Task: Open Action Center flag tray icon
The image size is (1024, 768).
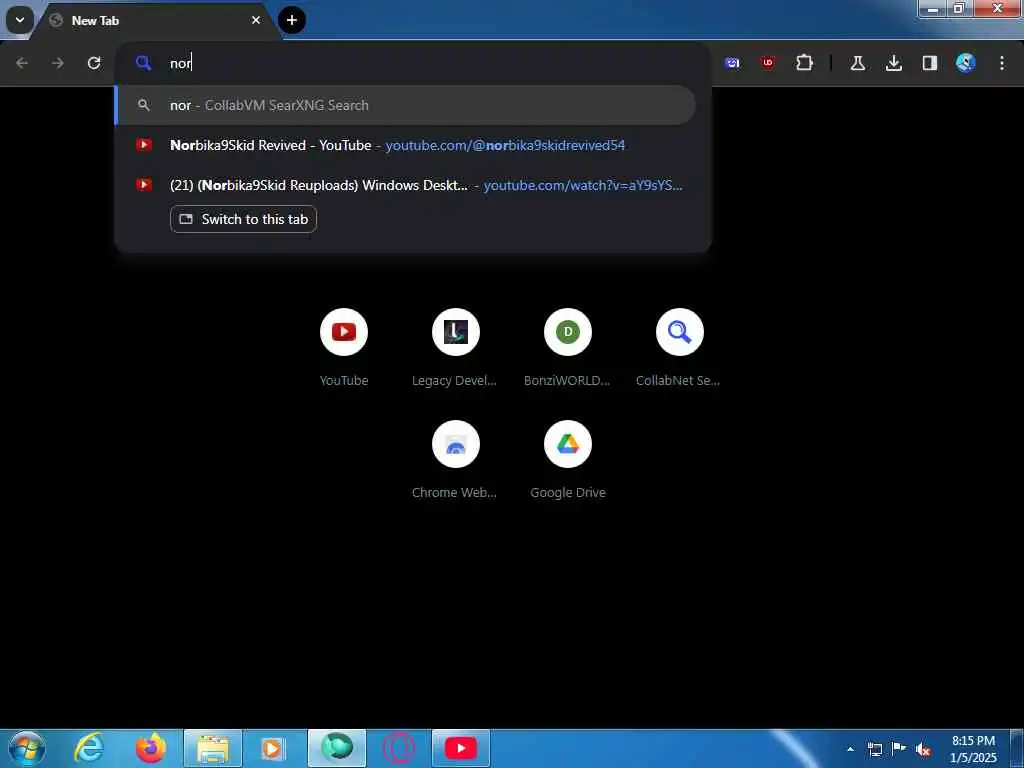Action: pos(899,749)
